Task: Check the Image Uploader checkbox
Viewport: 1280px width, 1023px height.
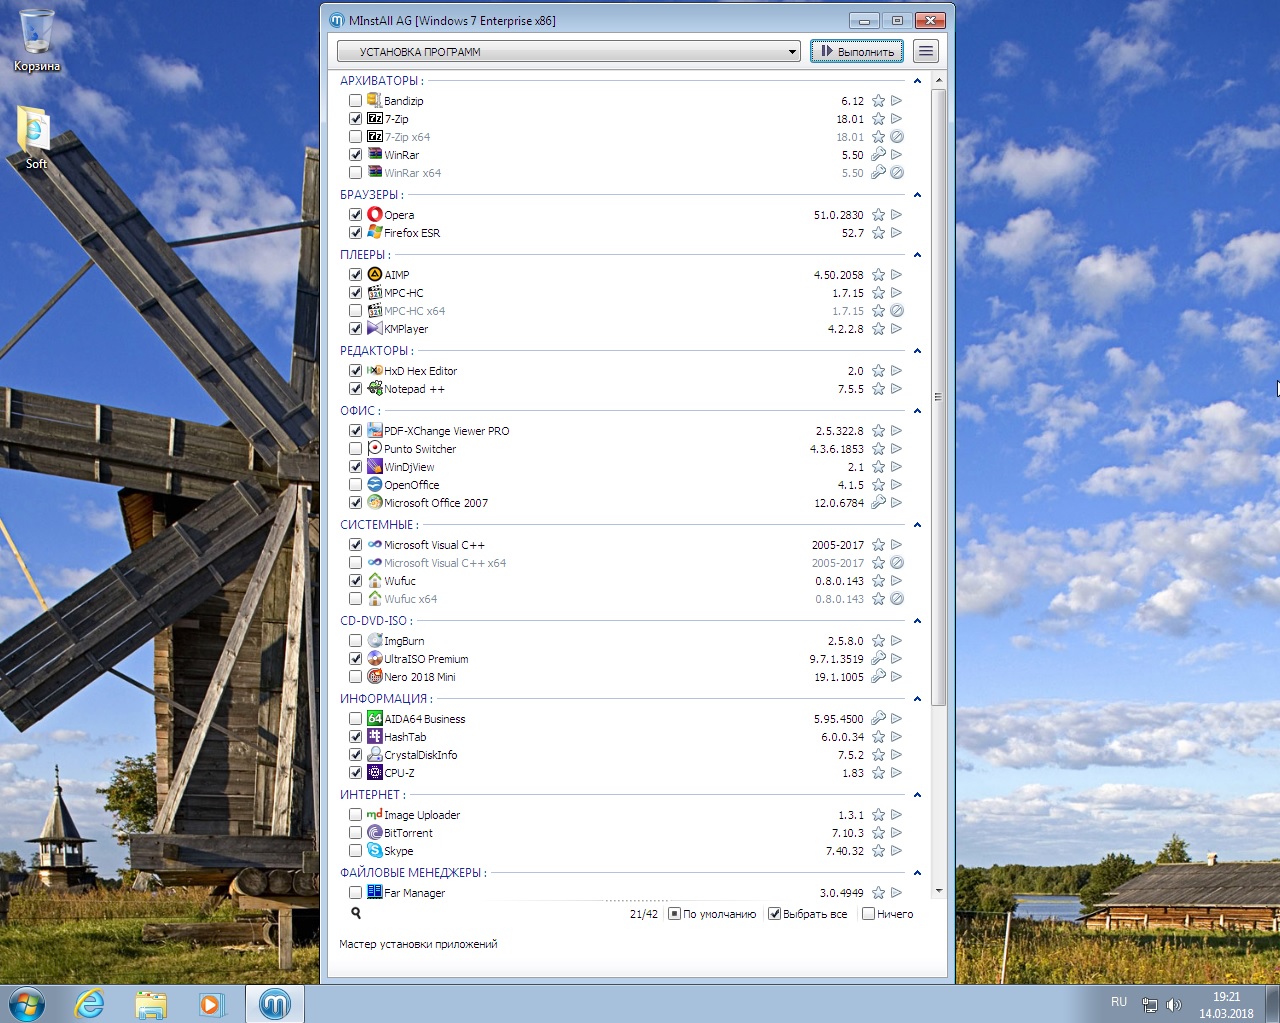Action: point(355,815)
